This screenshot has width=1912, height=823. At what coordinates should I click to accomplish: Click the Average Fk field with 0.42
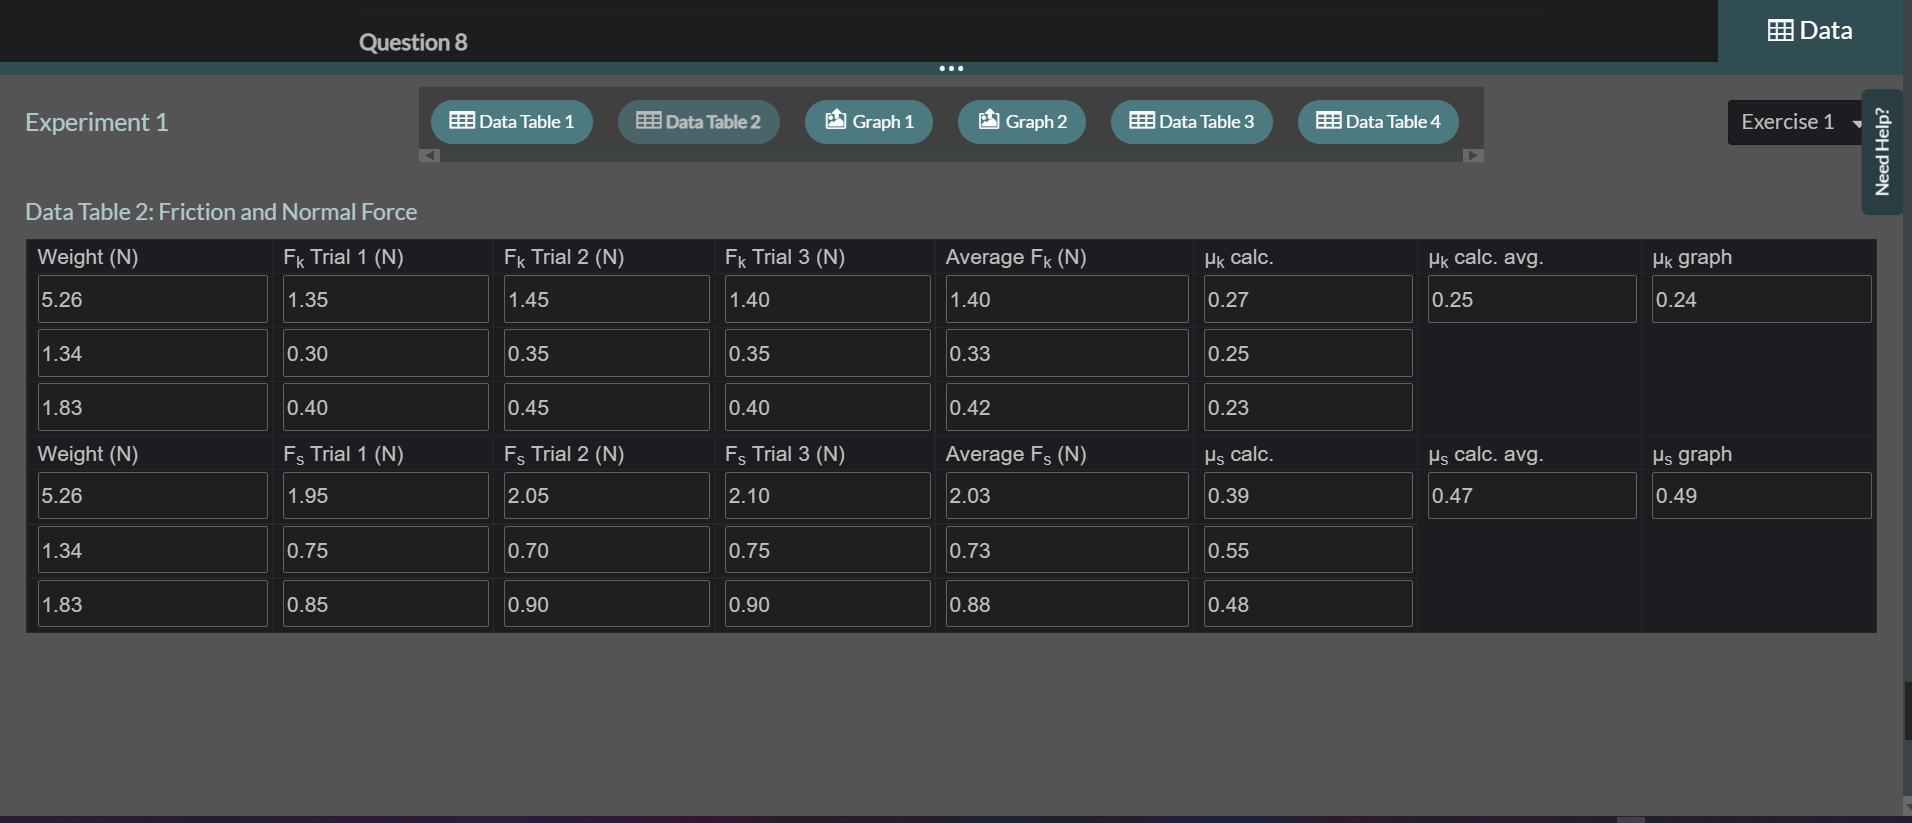[x=1067, y=407]
